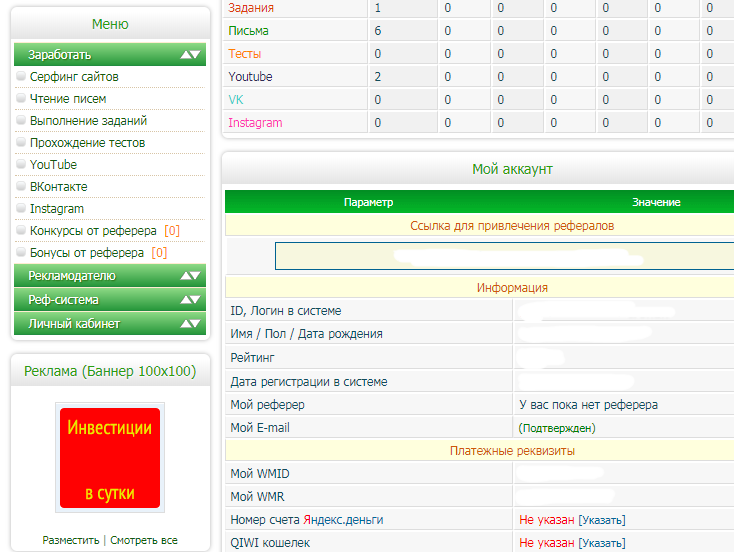Click the Платежные реквизиты section heading
This screenshot has height=552, width=735.
[x=512, y=451]
